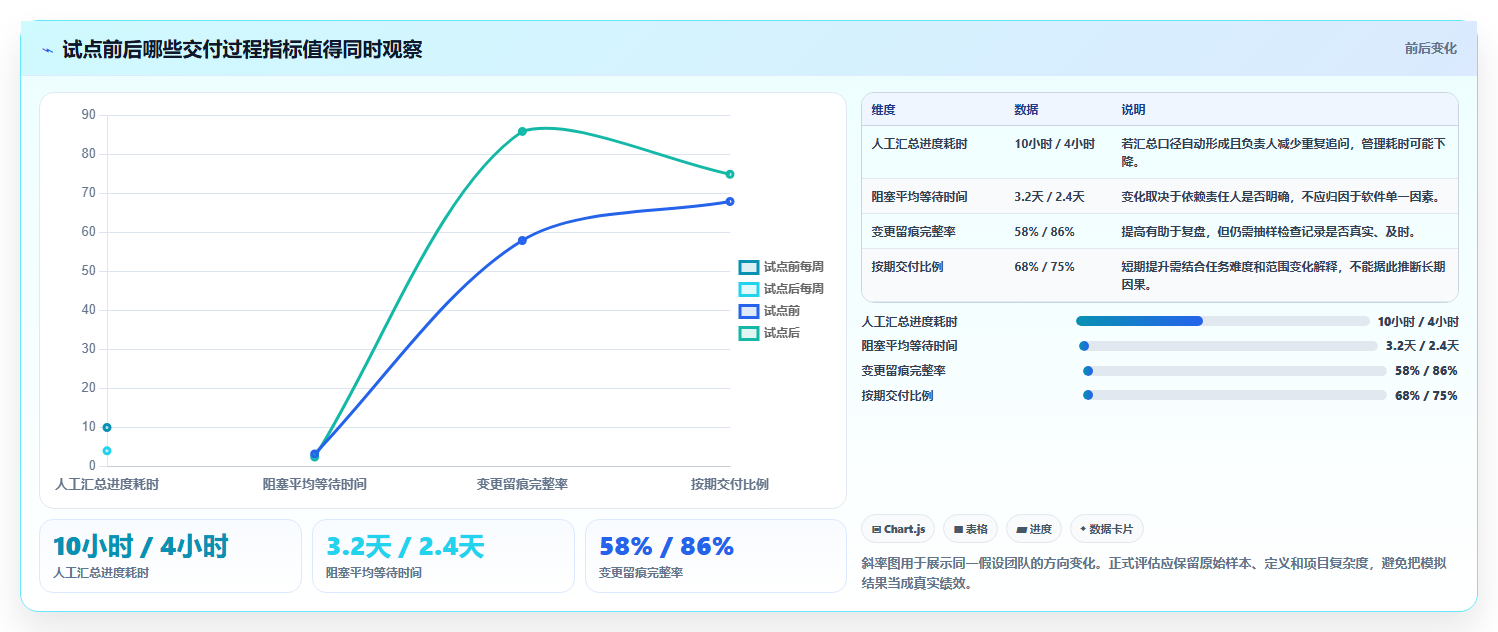This screenshot has height=632, width=1498.
Task: Click the x-axis label 阻塞平均等待时间
Action: (x=315, y=484)
